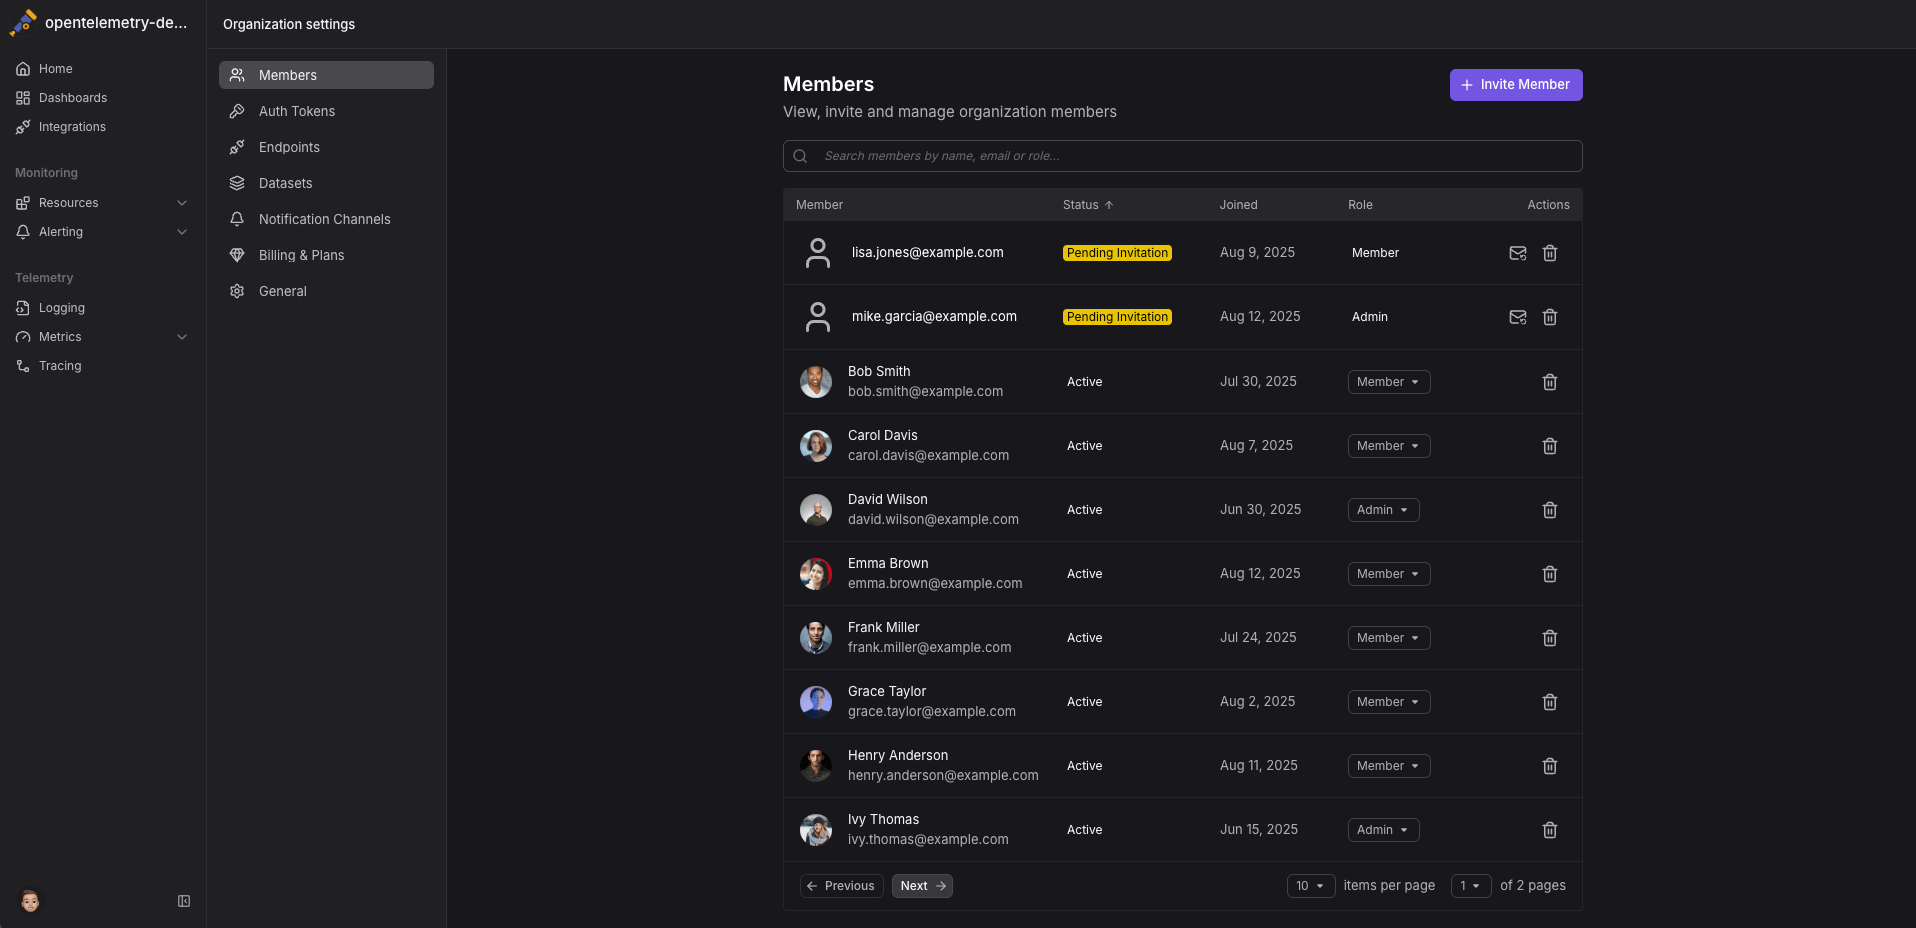Expand Resources in sidebar
The height and width of the screenshot is (928, 1916).
point(102,203)
